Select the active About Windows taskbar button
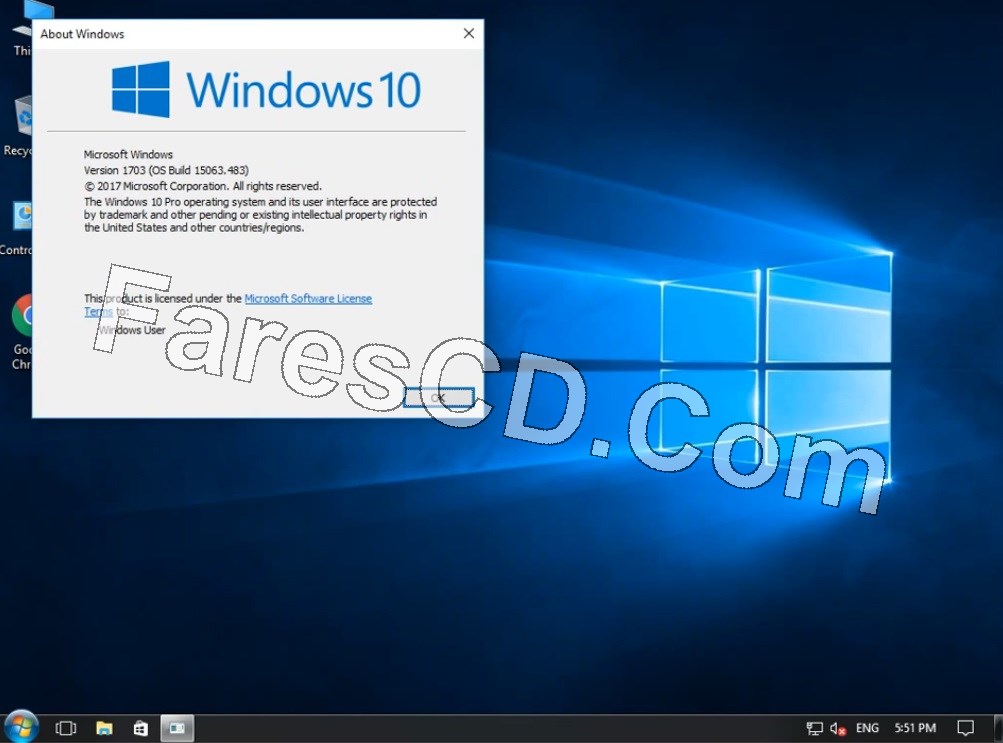Screen dimensions: 1003x743 (177, 728)
